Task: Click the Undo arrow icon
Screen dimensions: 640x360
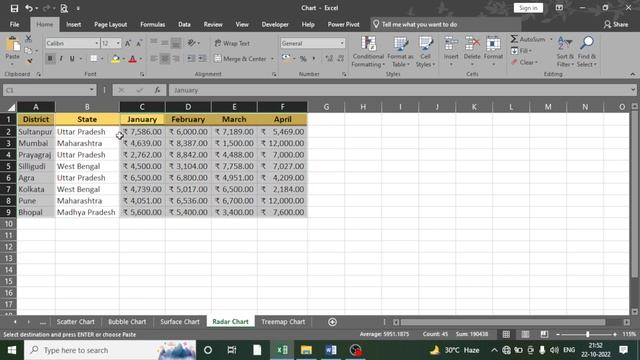Action: (29, 8)
